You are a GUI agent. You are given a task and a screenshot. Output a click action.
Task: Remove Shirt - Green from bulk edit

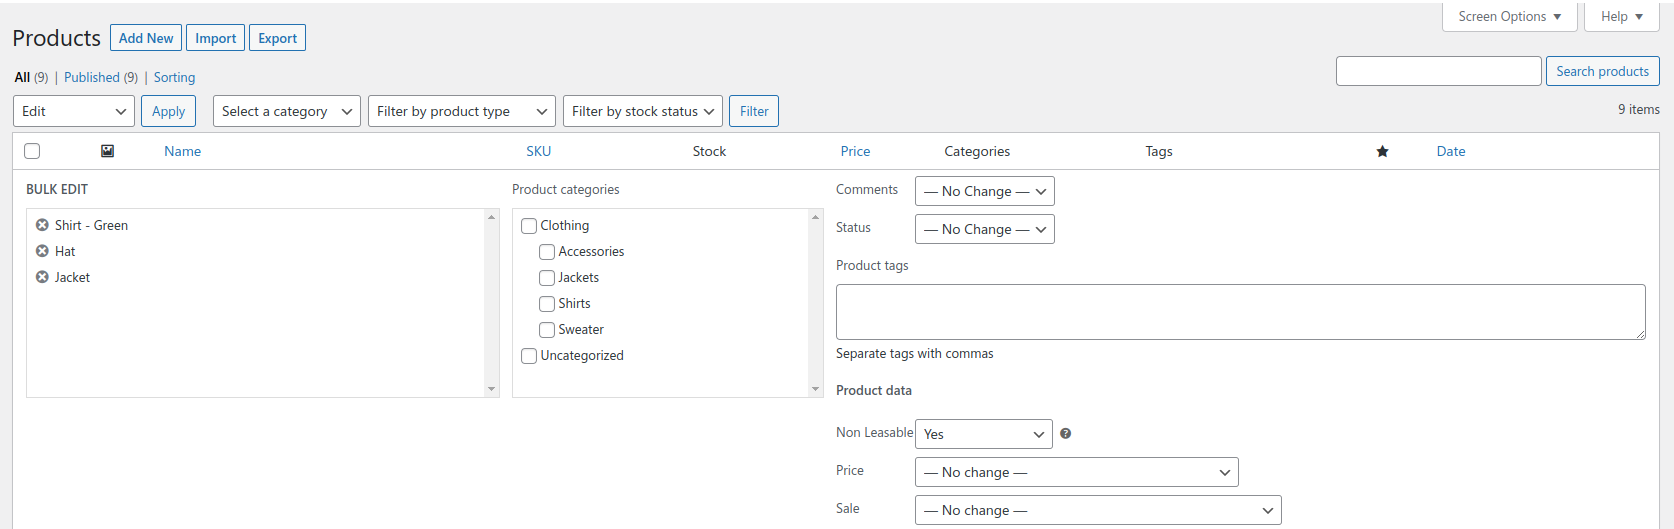pos(42,225)
